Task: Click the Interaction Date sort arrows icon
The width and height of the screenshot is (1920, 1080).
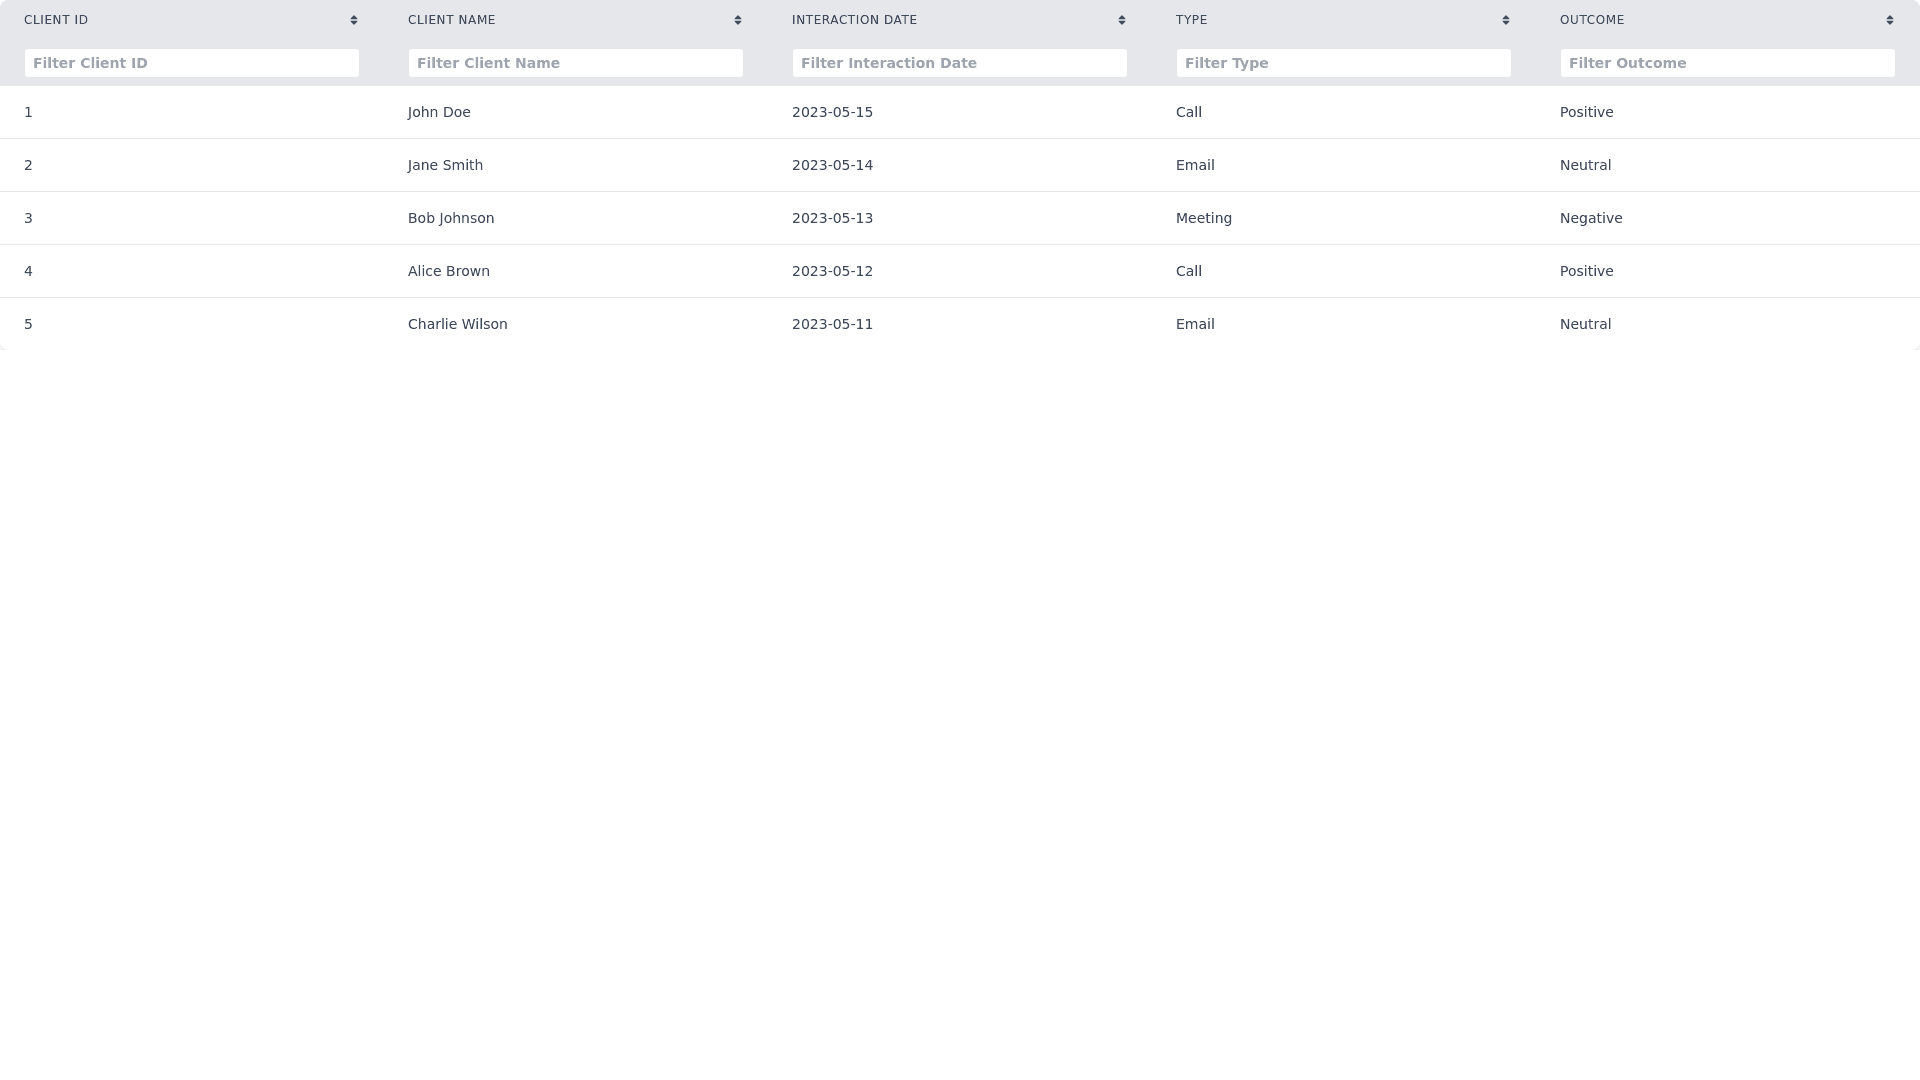Action: 1122,20
